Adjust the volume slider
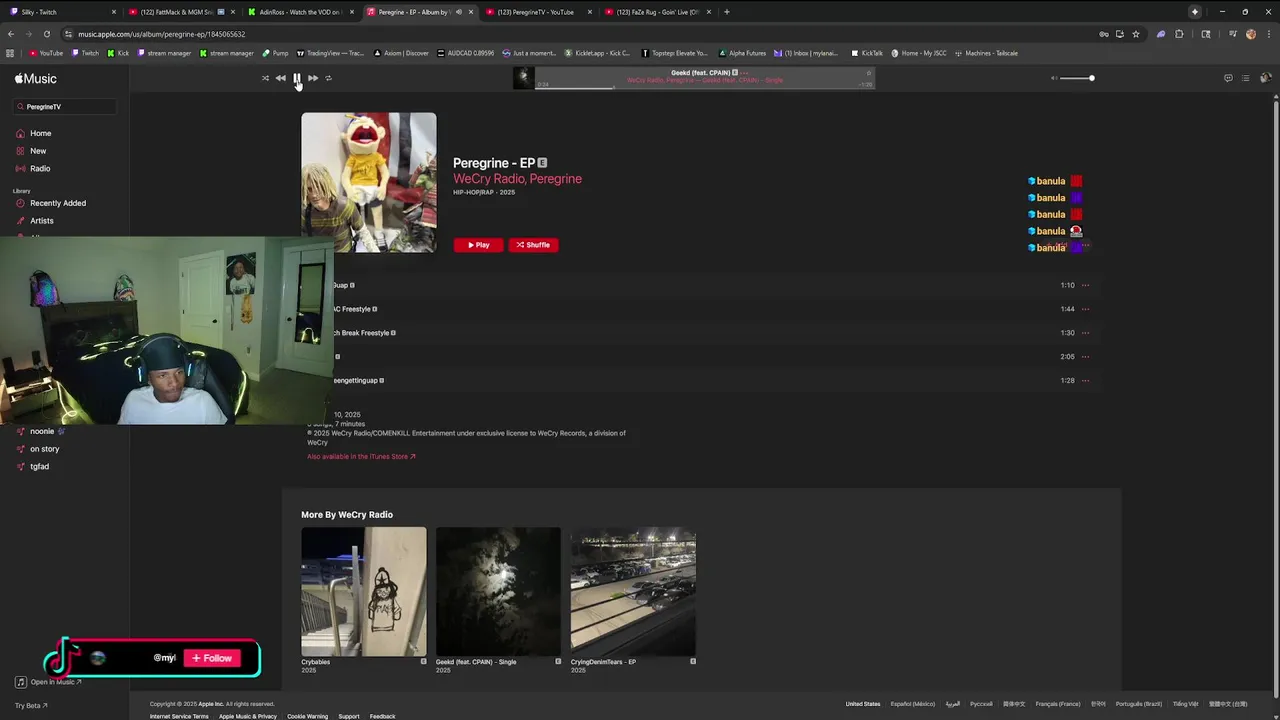 click(1077, 78)
